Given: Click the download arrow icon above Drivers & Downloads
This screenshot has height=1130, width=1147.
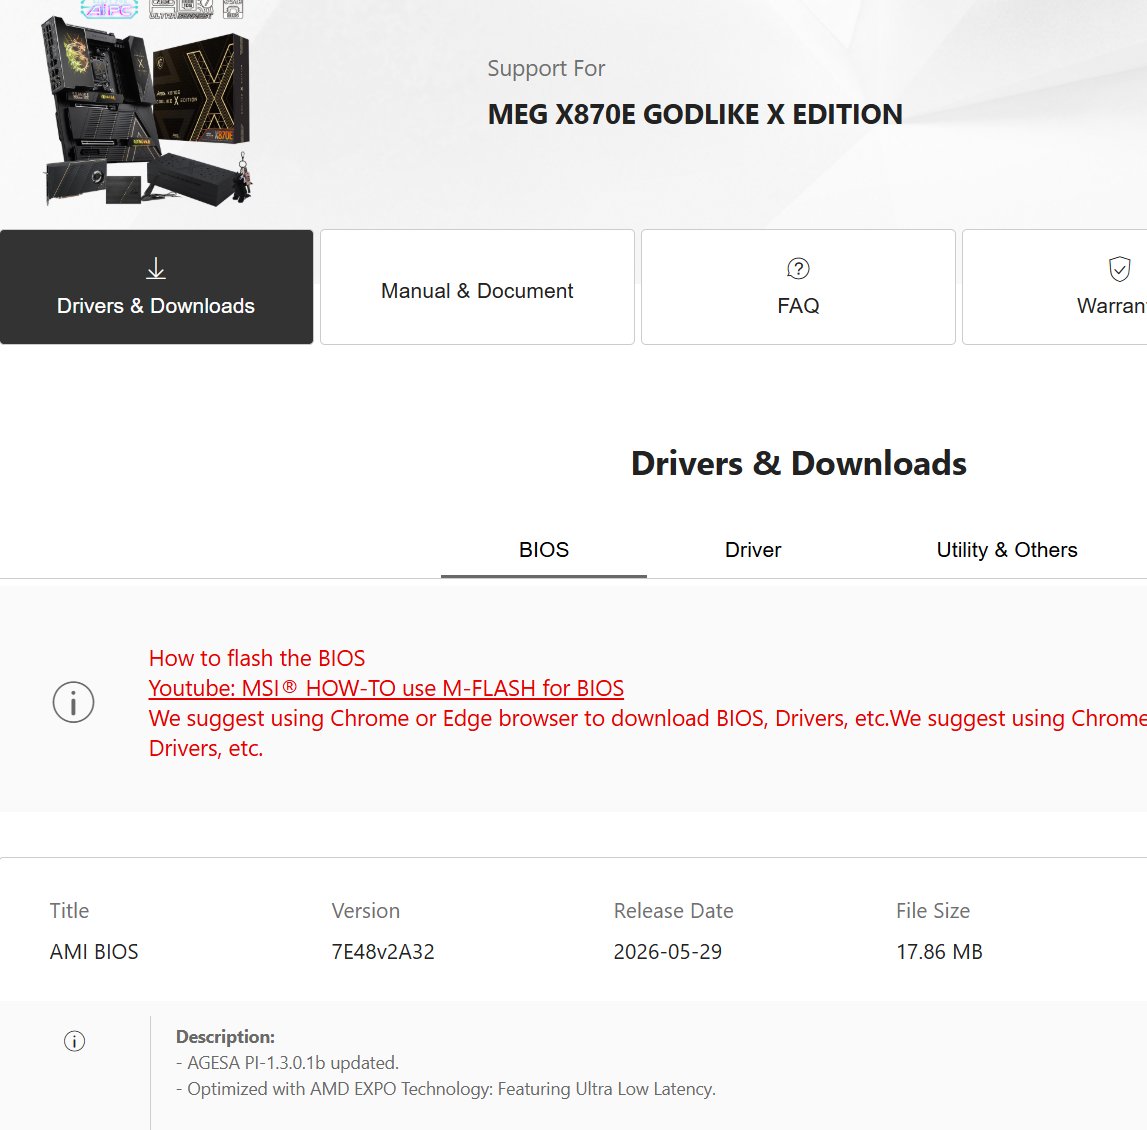Looking at the screenshot, I should 156,268.
